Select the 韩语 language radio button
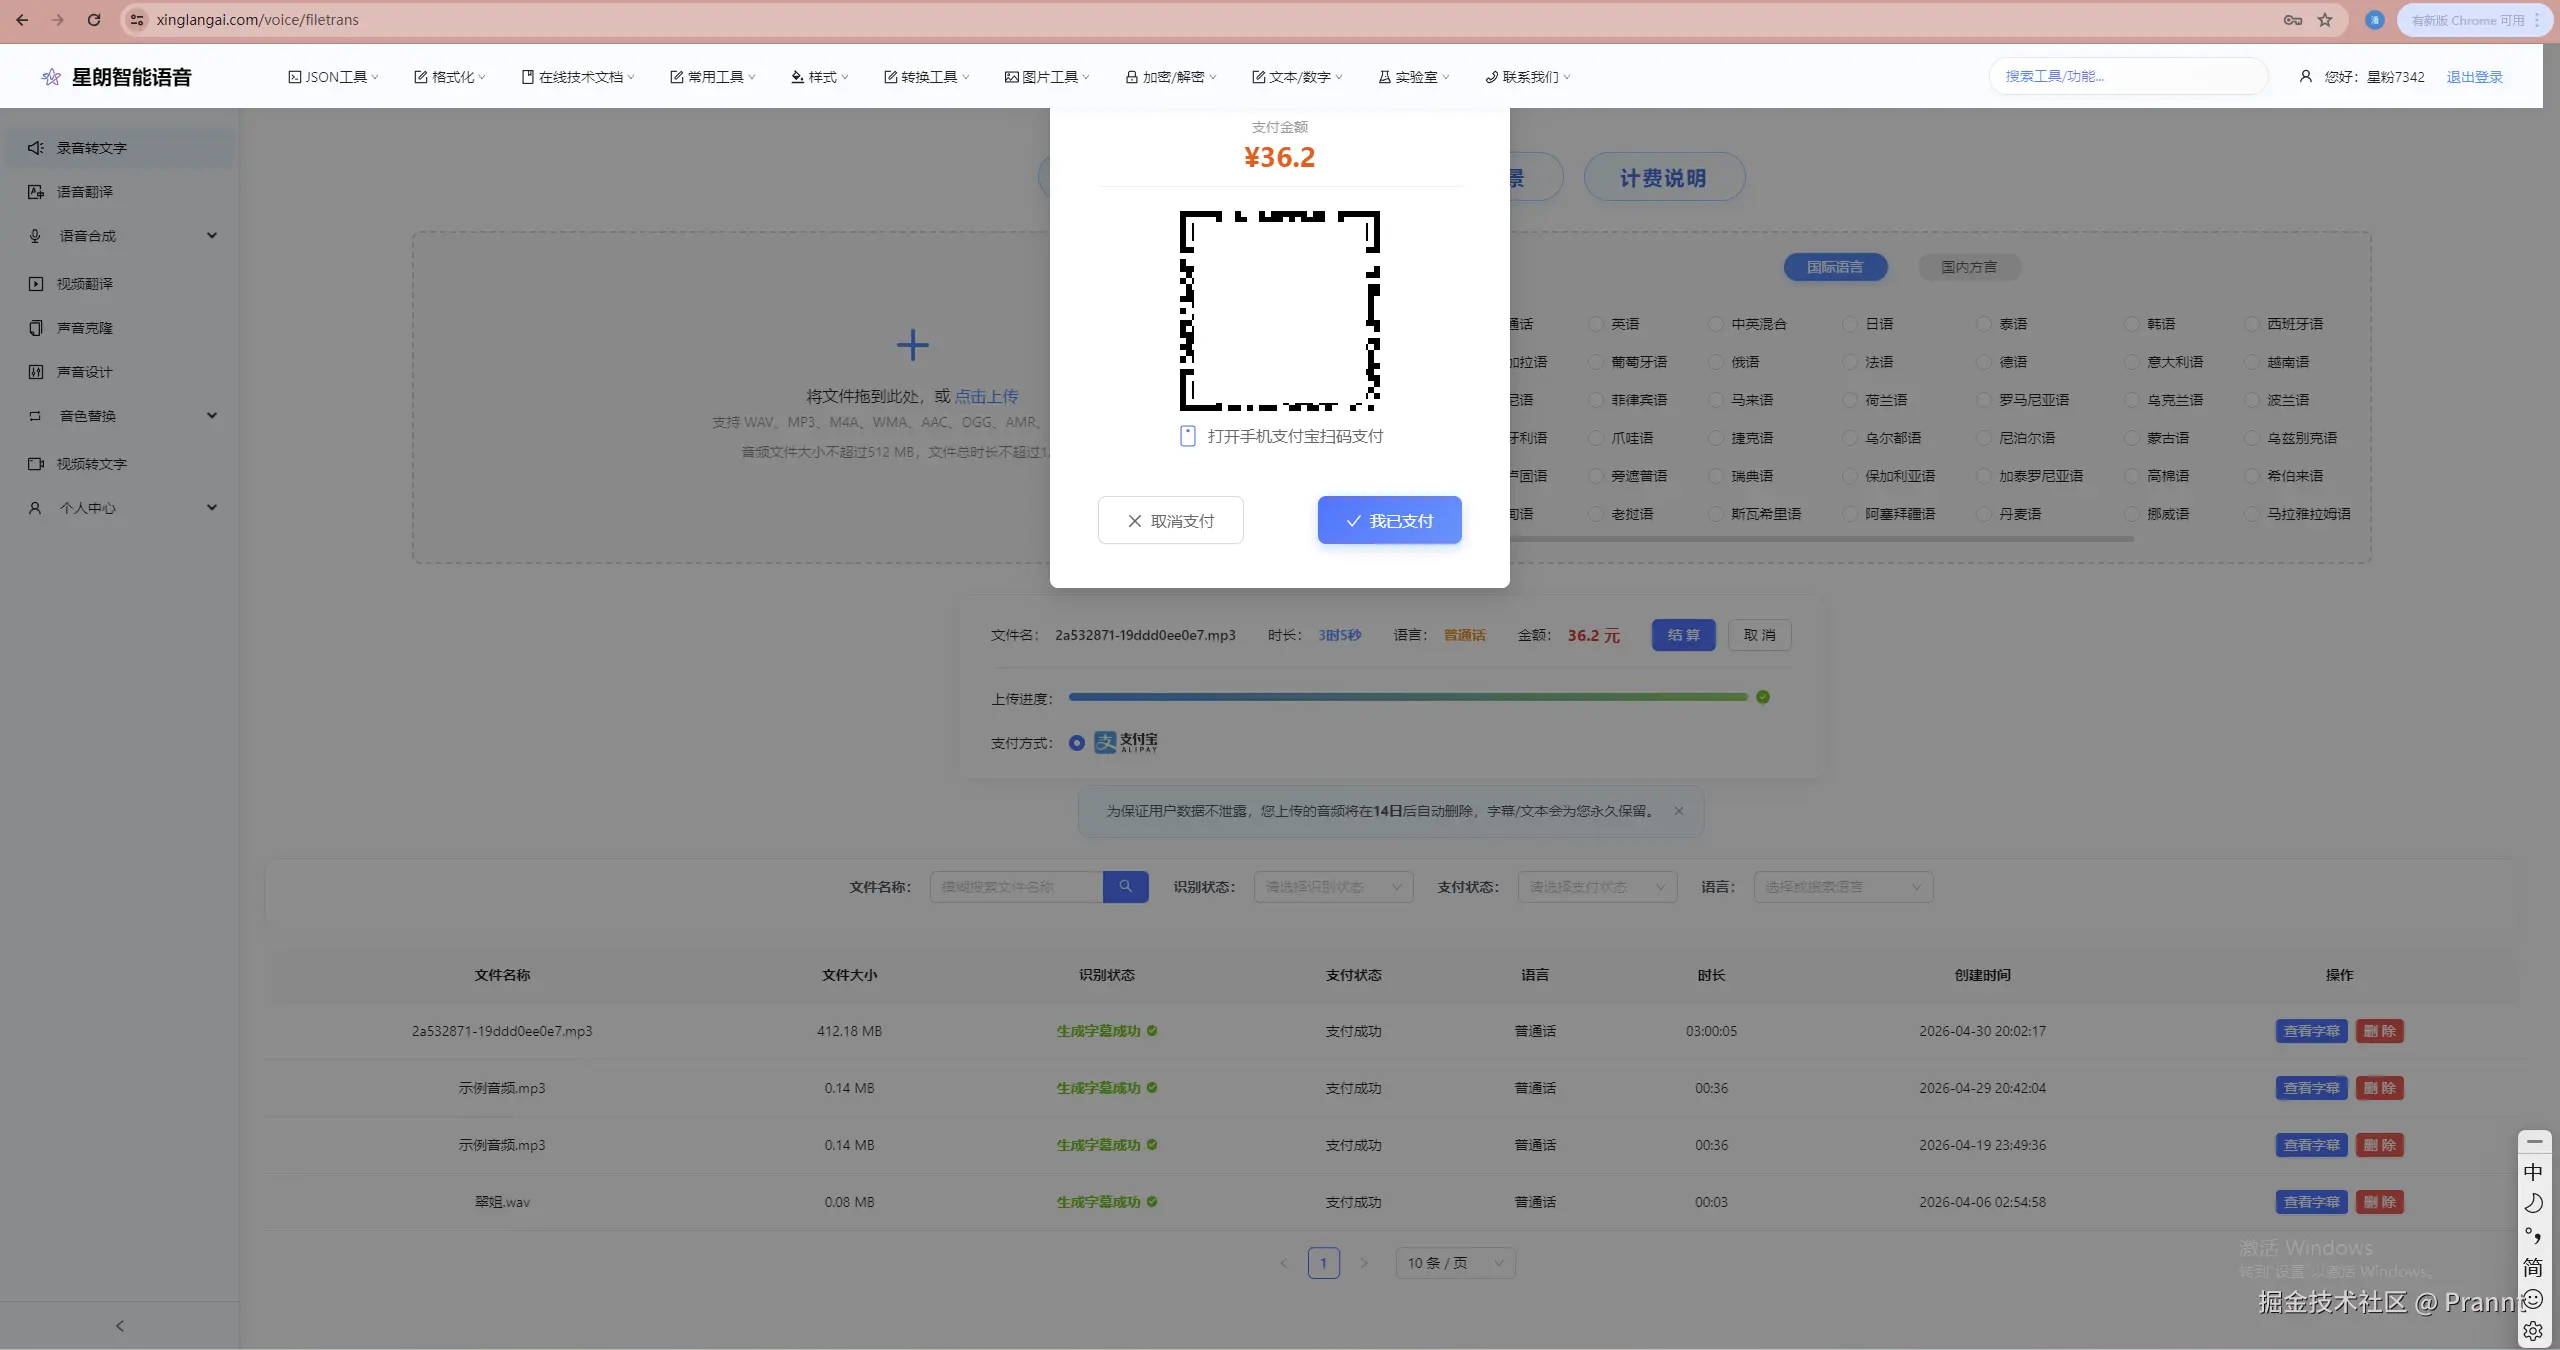 (x=2132, y=324)
